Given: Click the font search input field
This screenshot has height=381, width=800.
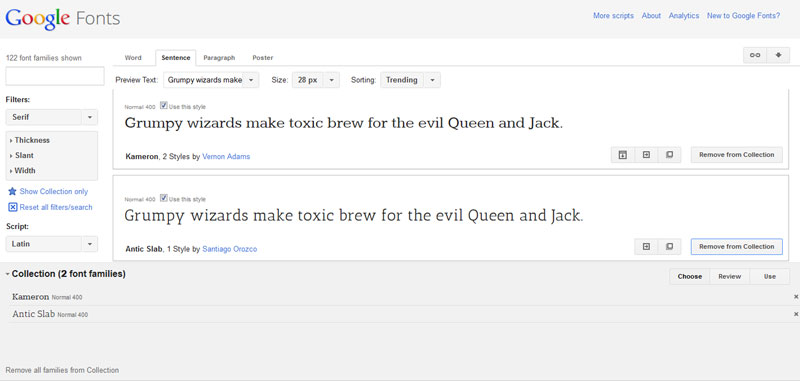Looking at the screenshot, I should coord(55,76).
